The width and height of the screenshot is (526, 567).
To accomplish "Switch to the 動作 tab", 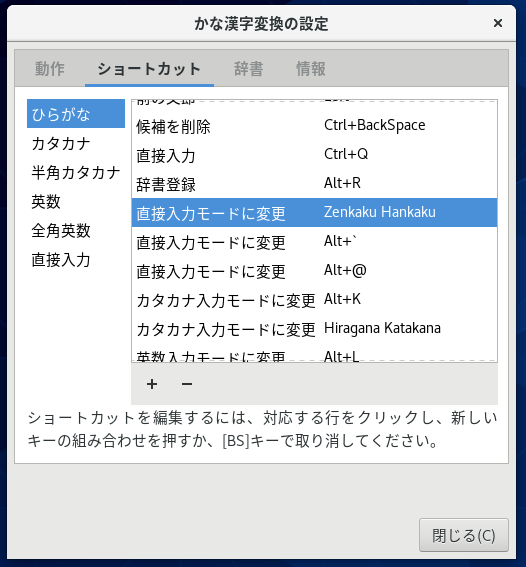I will pyautogui.click(x=50, y=69).
